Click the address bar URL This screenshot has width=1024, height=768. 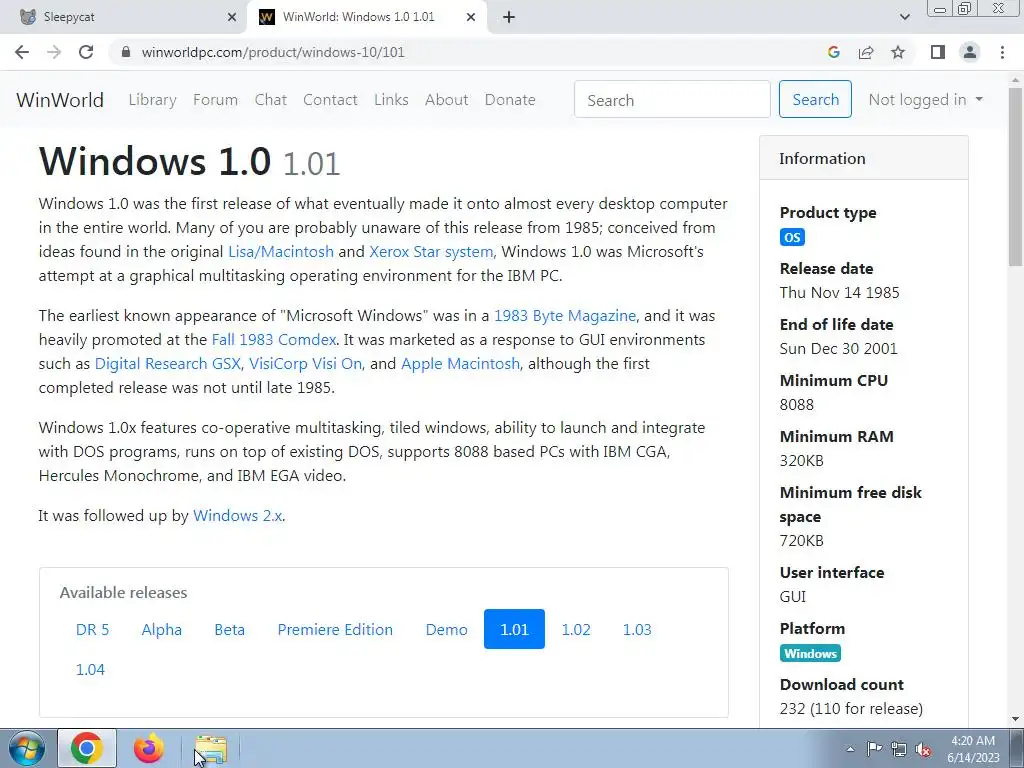click(273, 52)
